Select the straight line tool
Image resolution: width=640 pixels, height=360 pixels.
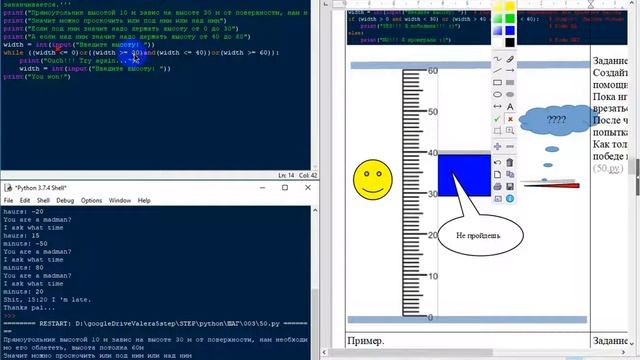pyautogui.click(x=497, y=71)
